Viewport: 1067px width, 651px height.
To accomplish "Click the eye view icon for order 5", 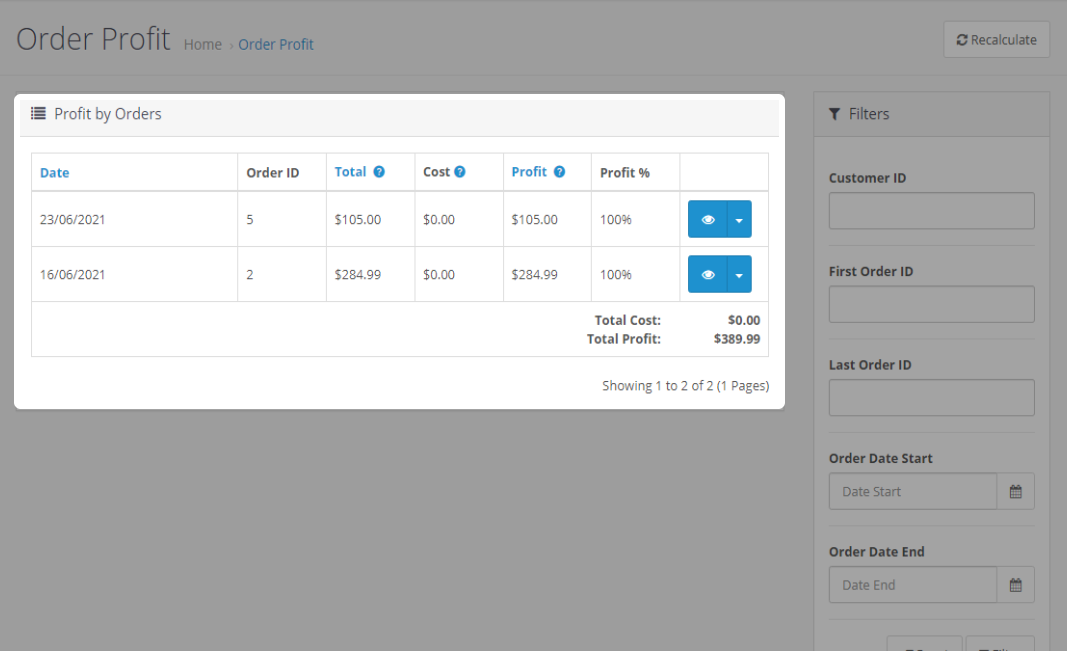I will pos(708,220).
